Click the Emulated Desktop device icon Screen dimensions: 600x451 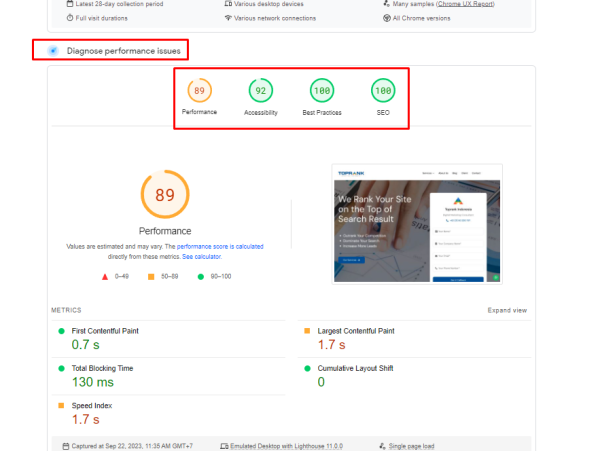[x=225, y=445]
